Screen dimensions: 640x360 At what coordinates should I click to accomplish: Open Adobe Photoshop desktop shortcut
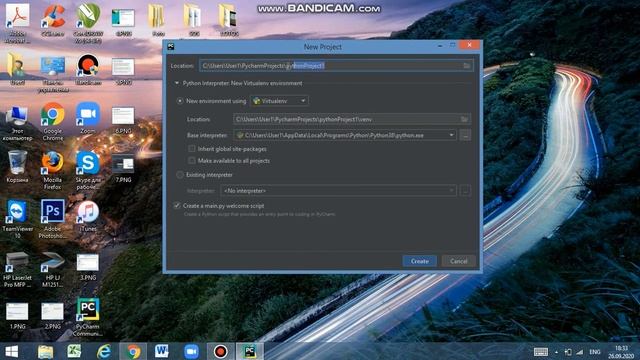click(53, 219)
